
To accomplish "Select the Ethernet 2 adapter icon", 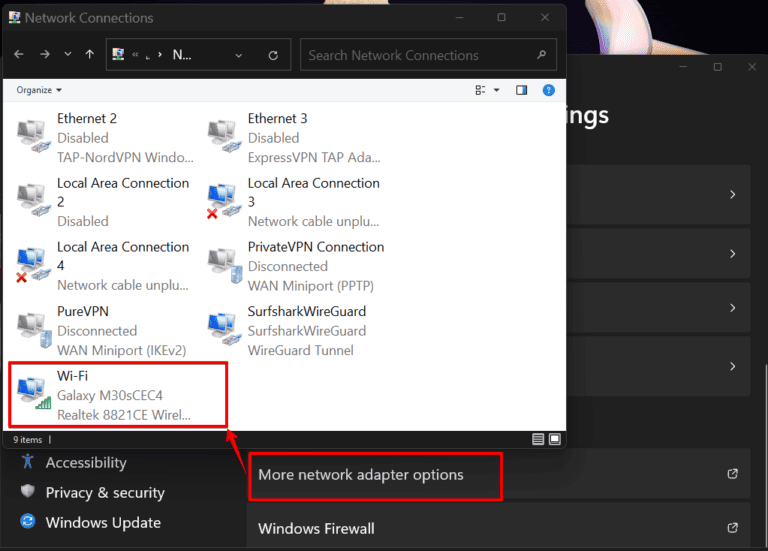I will tap(33, 137).
